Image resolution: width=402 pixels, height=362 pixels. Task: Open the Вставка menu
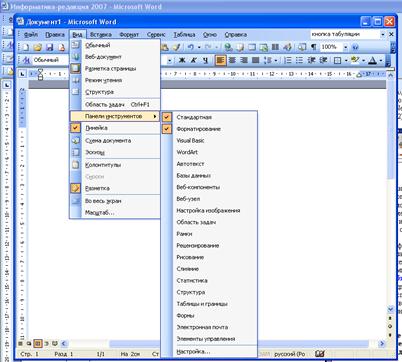point(101,34)
